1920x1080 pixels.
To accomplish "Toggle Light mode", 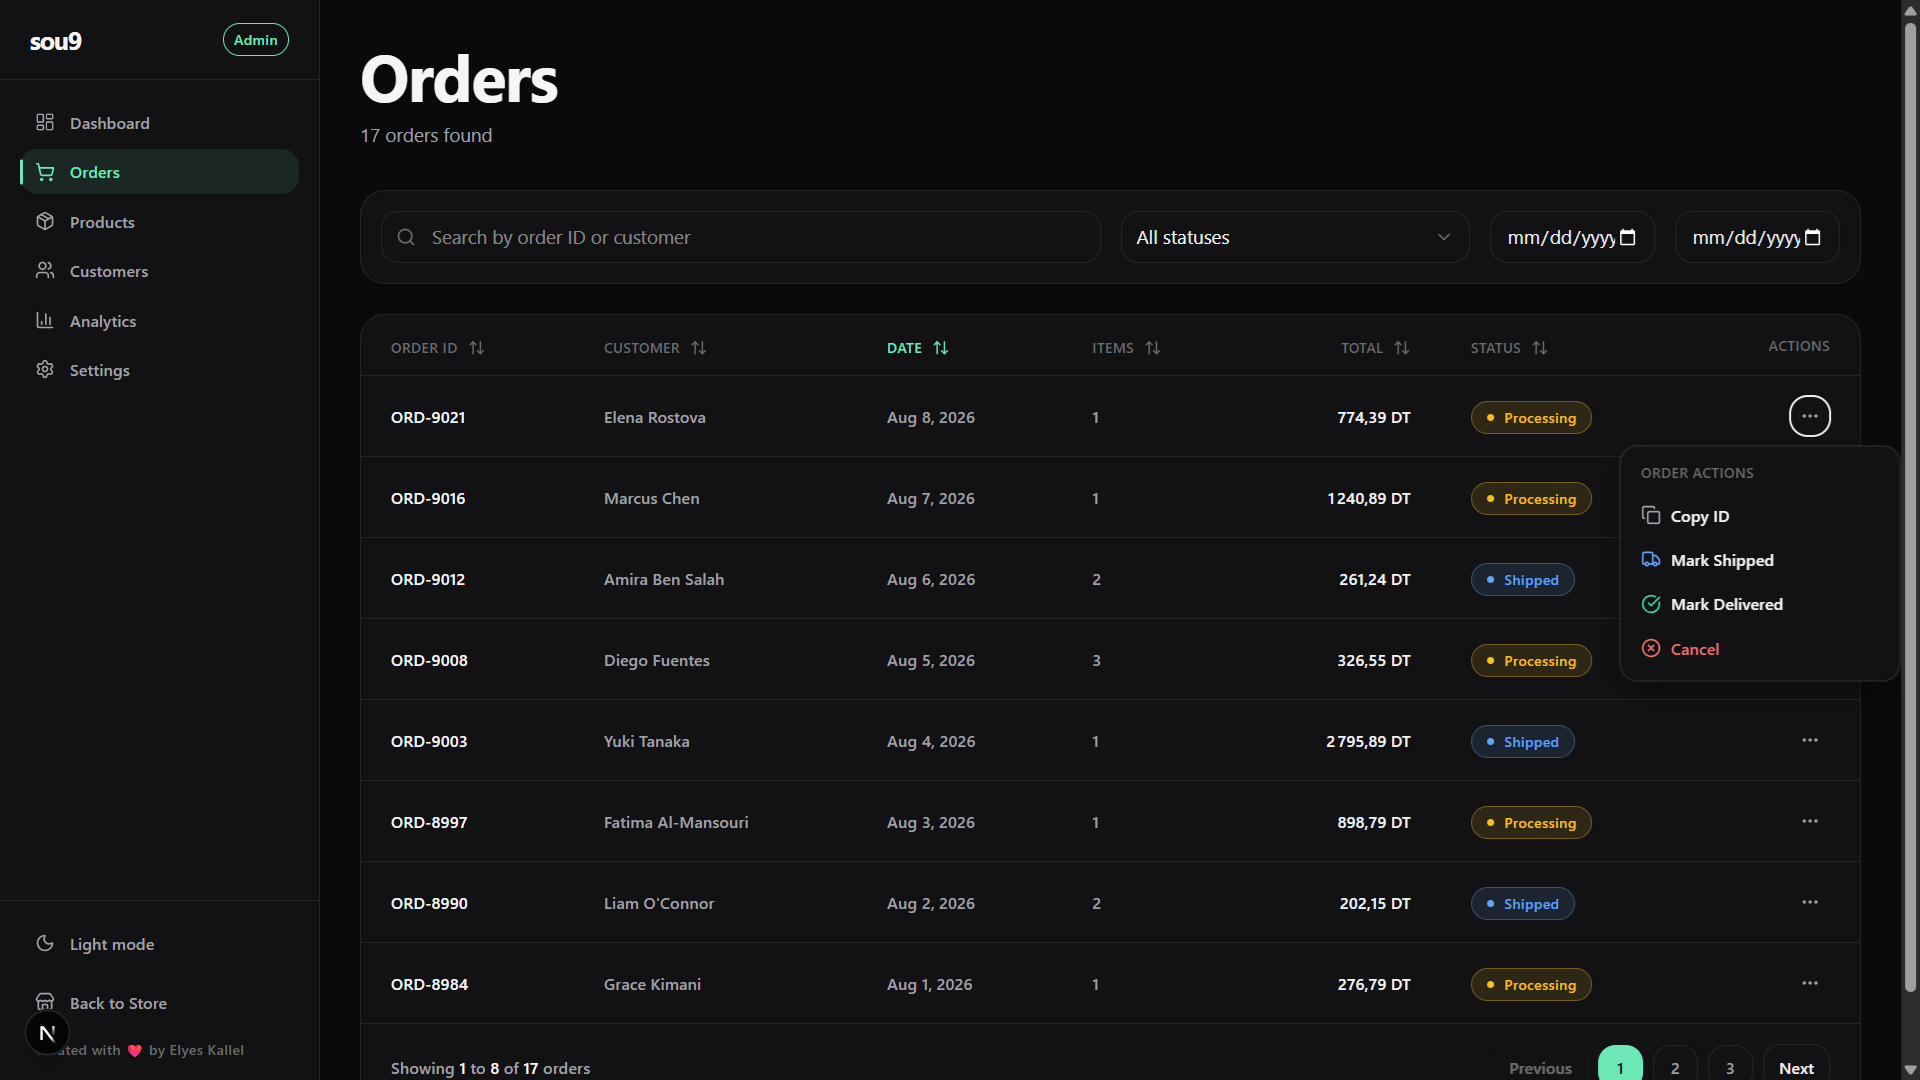I will 159,944.
